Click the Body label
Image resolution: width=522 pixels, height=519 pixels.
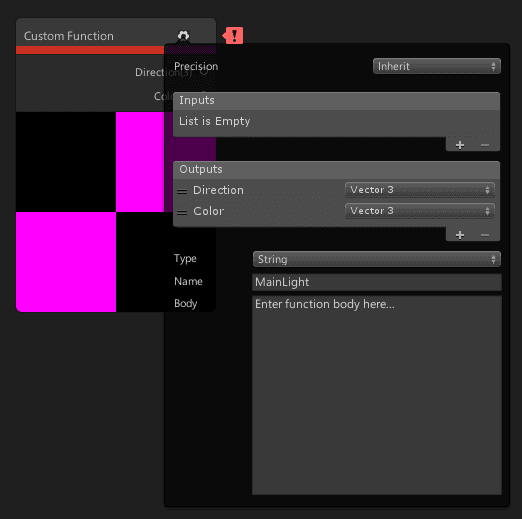pos(186,303)
